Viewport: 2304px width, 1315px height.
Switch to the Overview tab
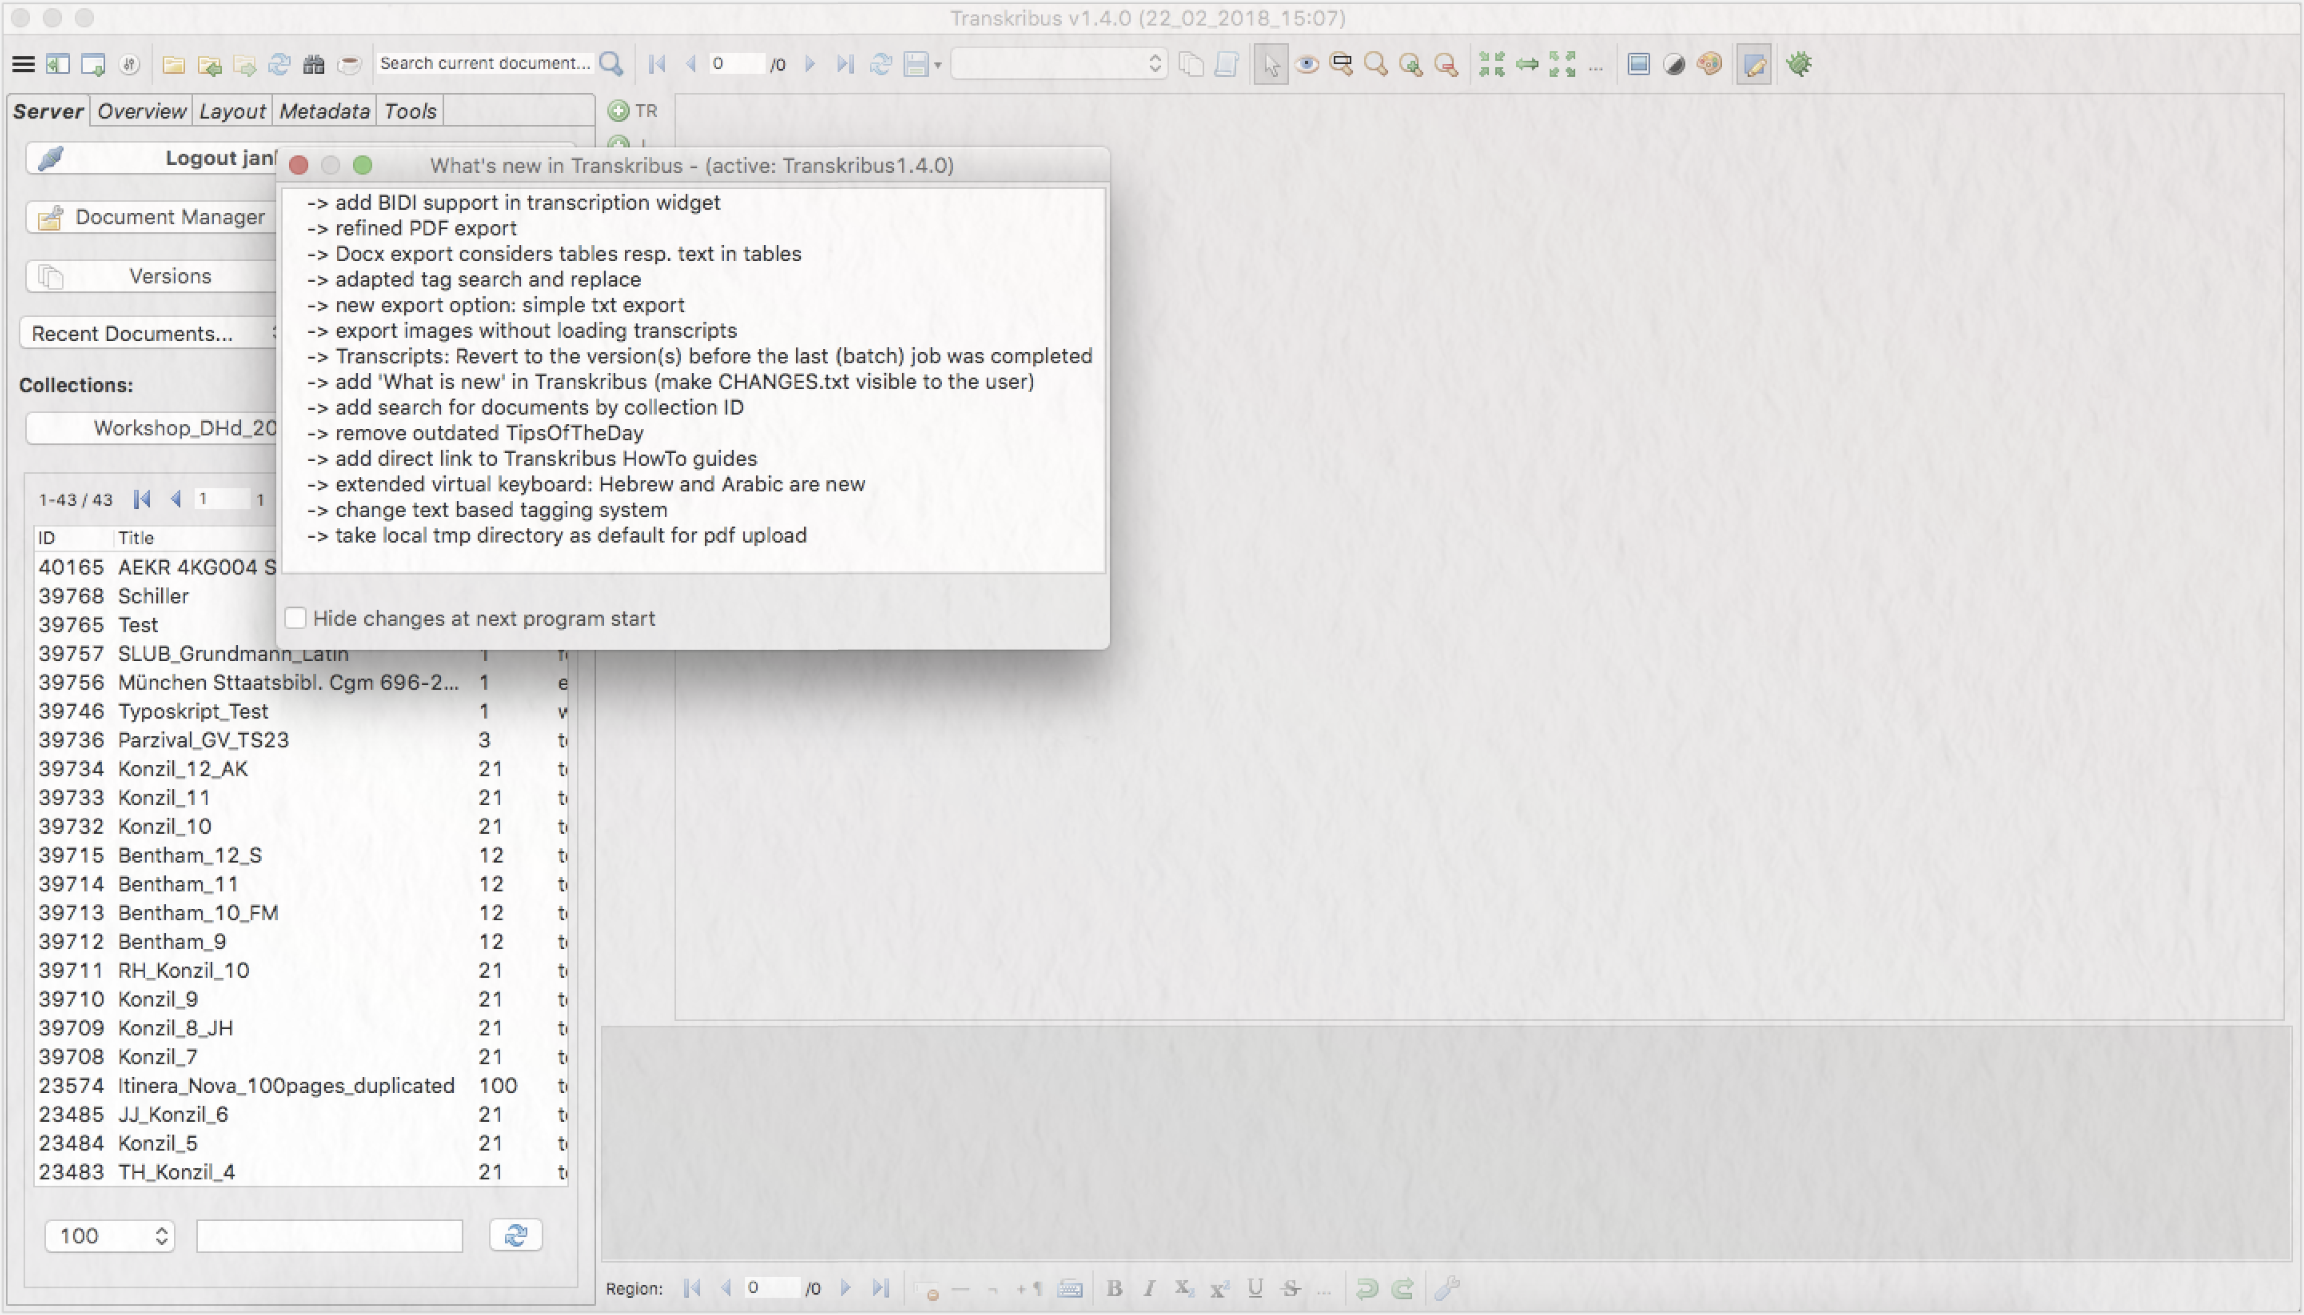point(141,111)
